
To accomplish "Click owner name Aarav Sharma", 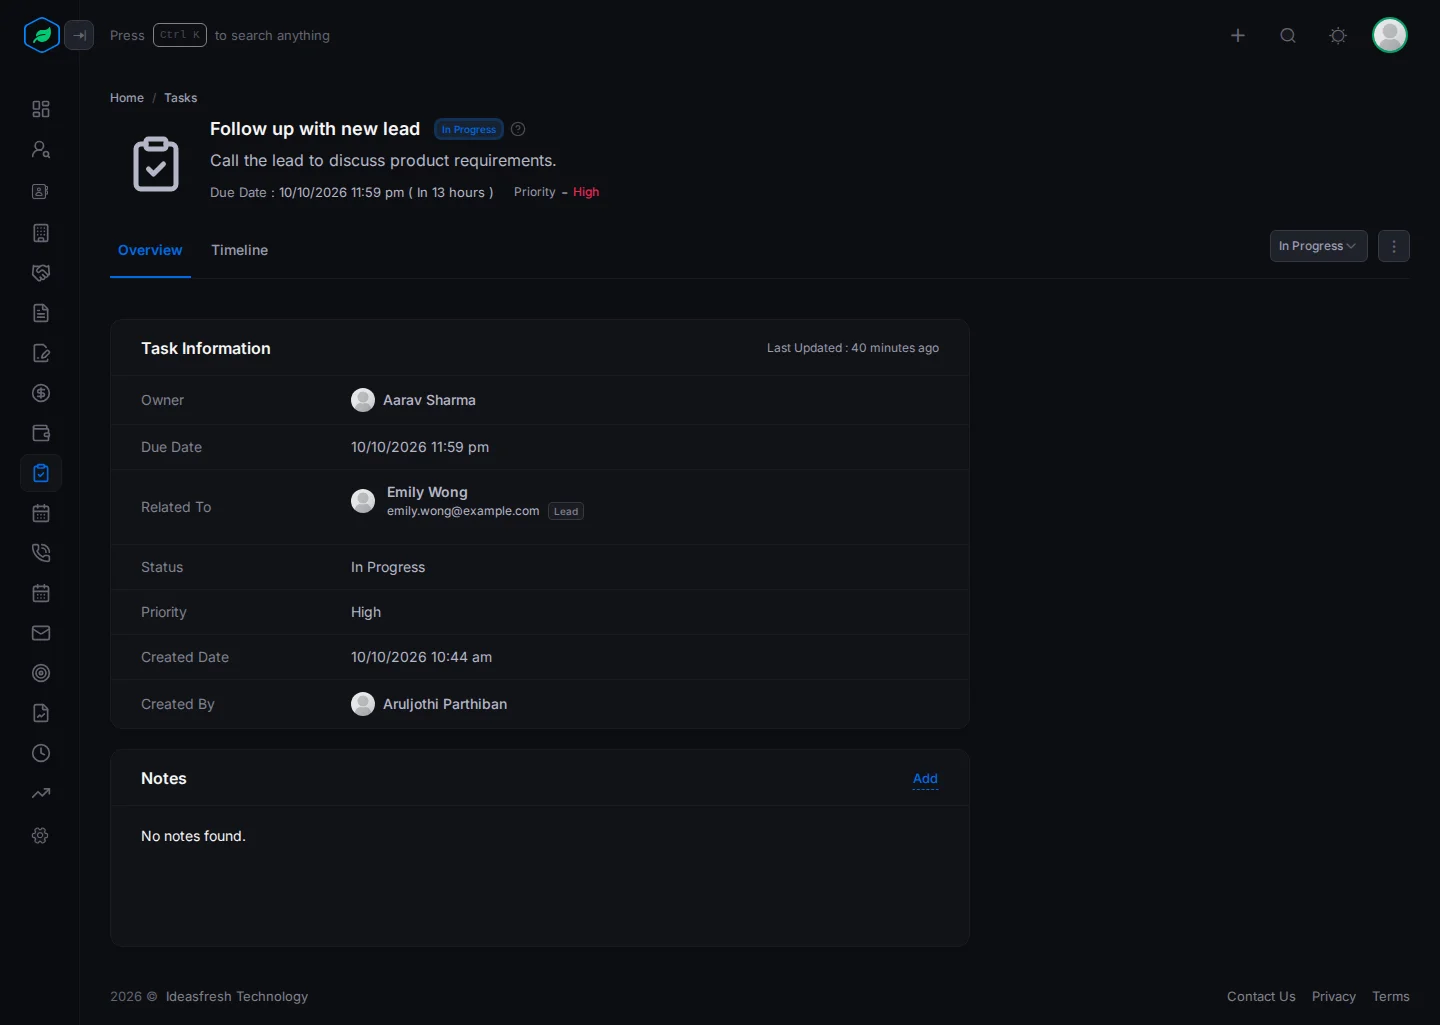I will point(429,400).
